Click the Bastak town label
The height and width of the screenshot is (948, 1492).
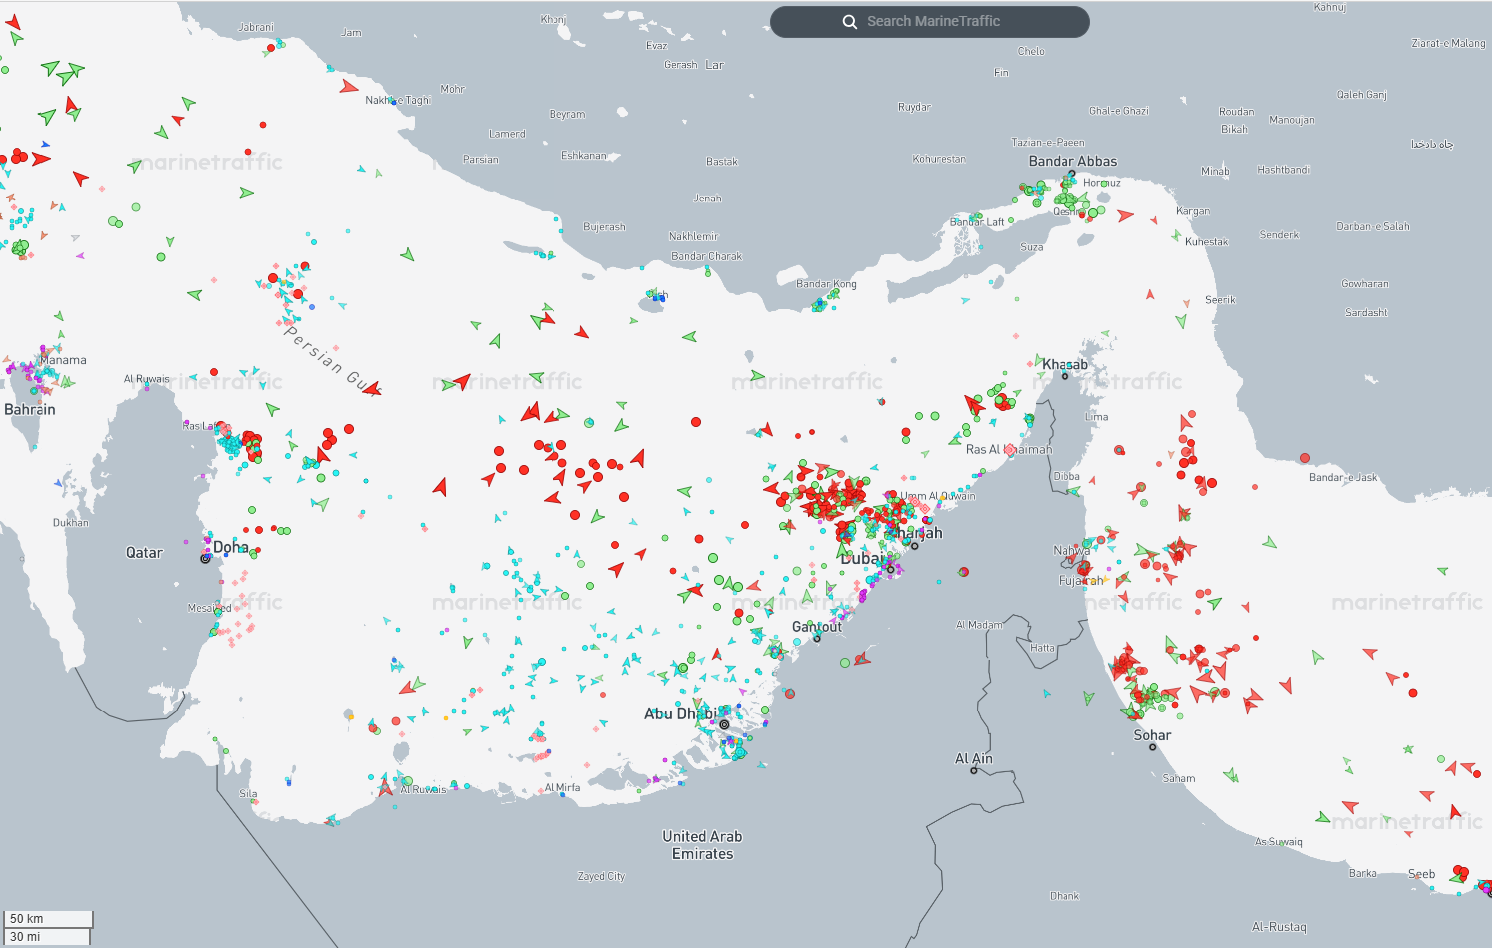coord(722,162)
